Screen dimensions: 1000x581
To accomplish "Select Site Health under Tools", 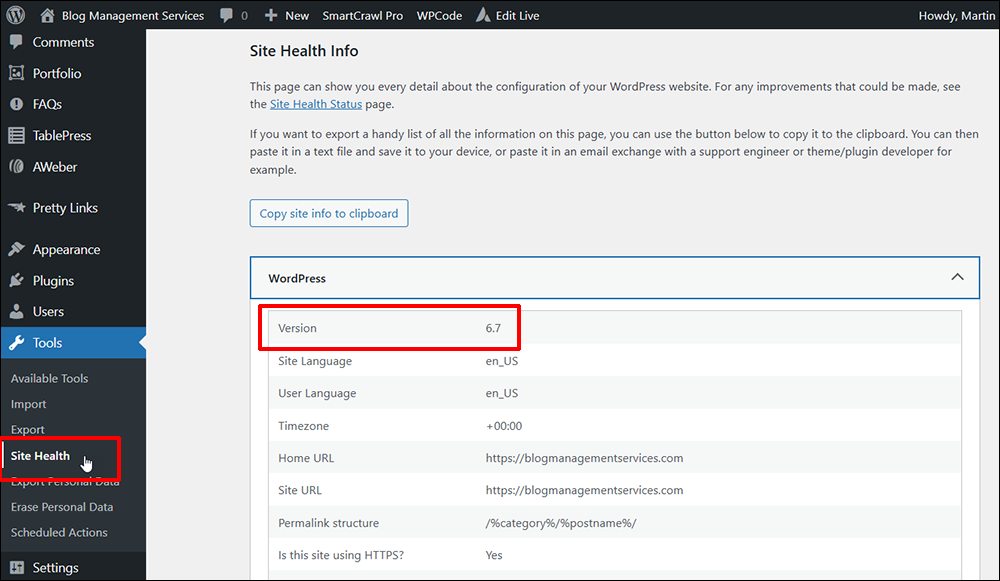I will click(39, 456).
